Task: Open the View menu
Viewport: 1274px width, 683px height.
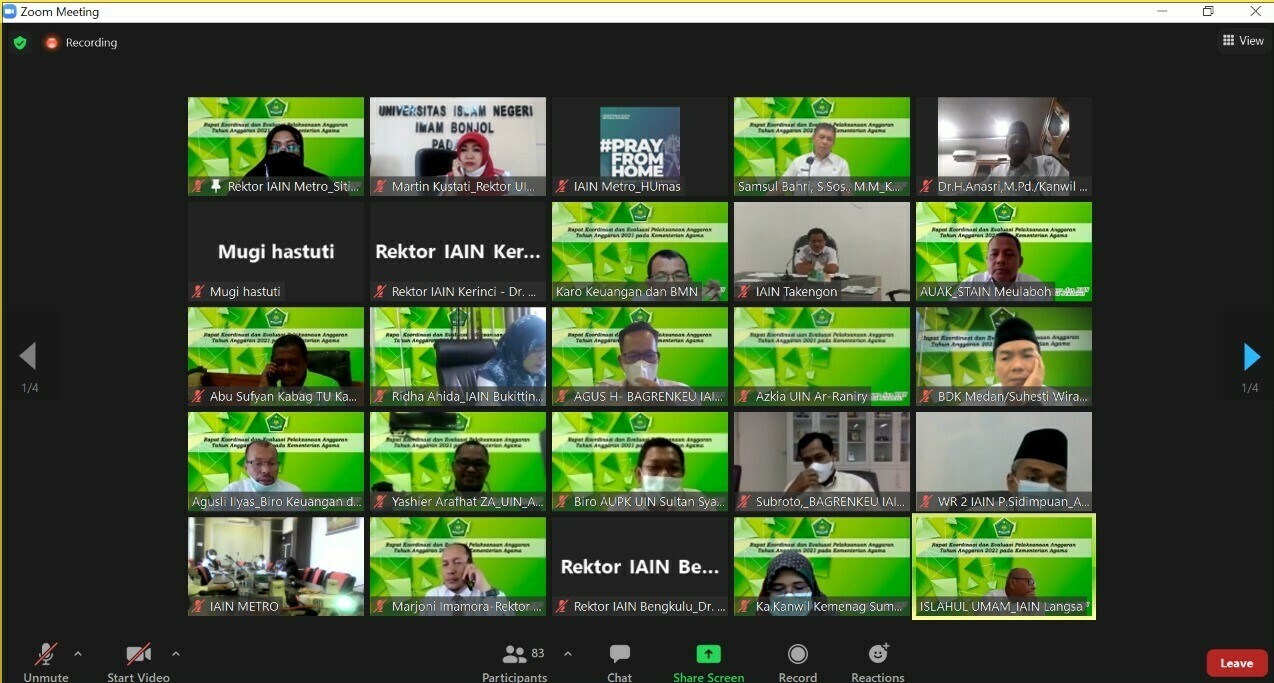Action: click(1243, 40)
